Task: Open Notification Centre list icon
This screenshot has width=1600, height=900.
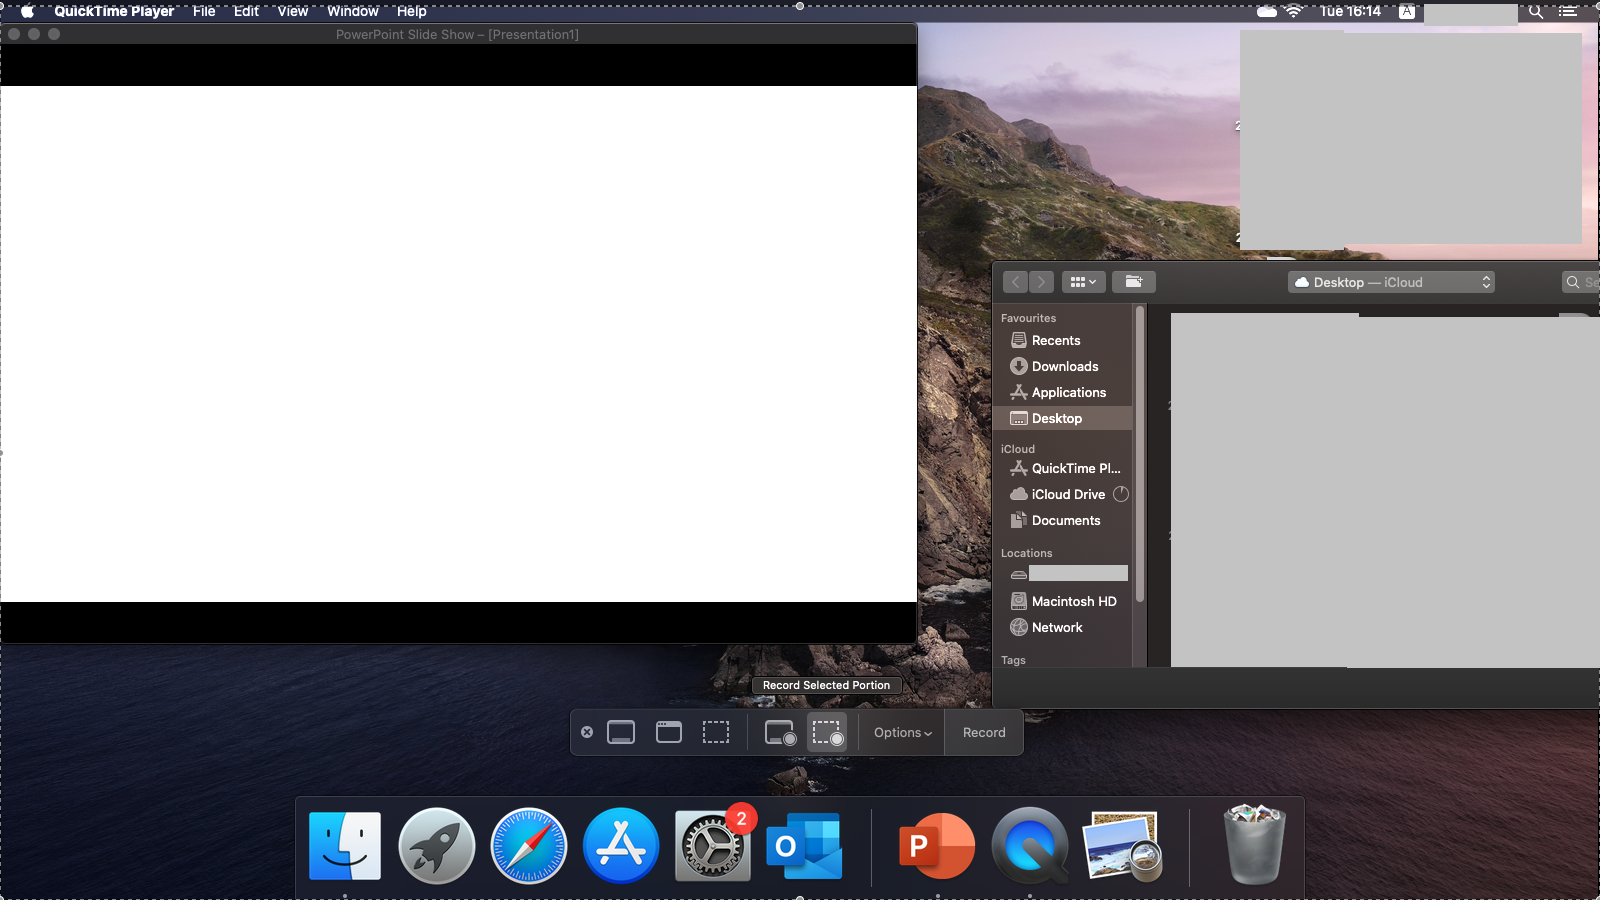Action: click(x=1568, y=11)
